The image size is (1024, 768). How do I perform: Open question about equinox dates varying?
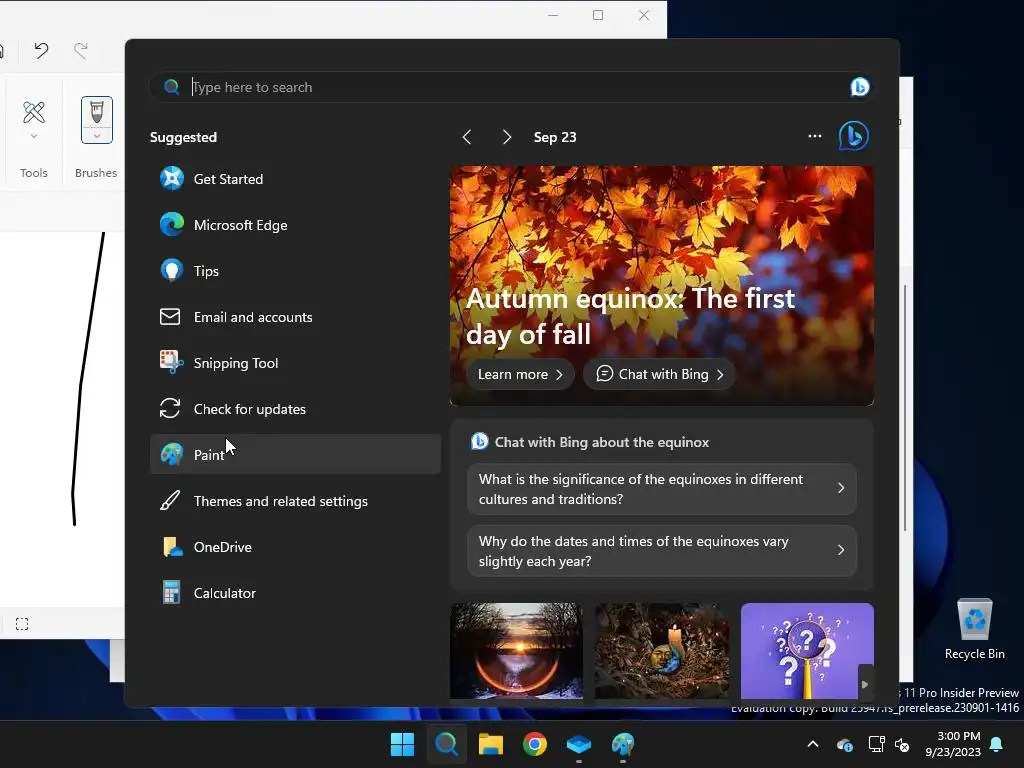pos(662,551)
